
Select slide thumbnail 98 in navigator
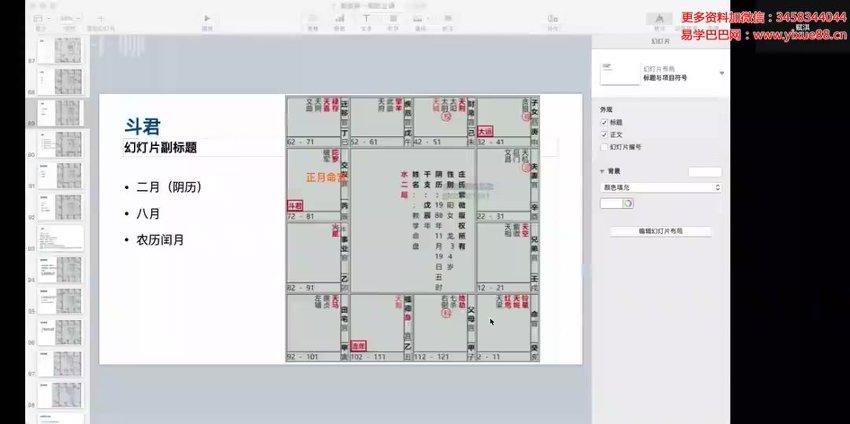click(x=60, y=395)
